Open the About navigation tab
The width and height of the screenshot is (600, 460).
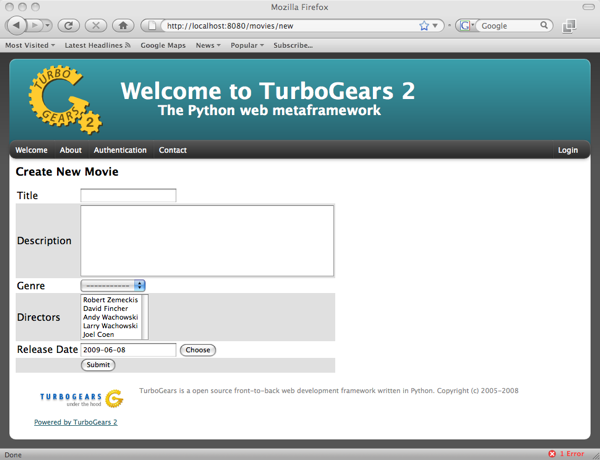[x=70, y=150]
